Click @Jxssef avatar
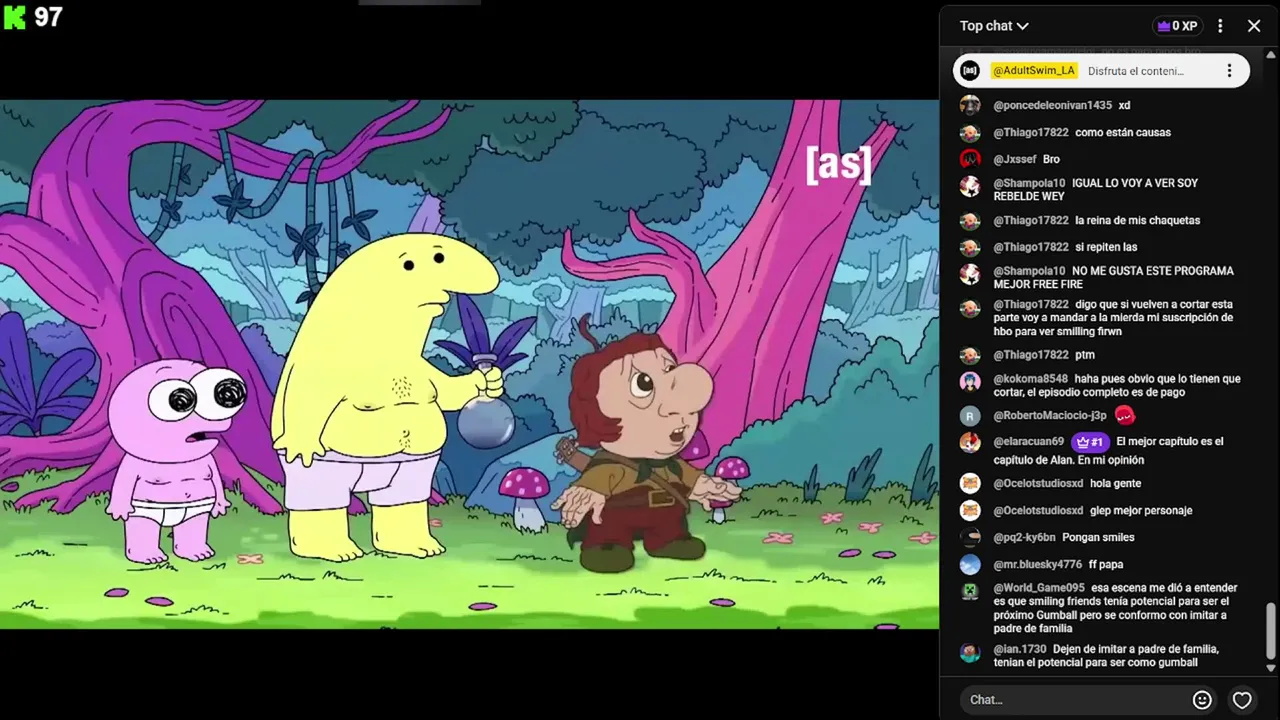 click(970, 159)
